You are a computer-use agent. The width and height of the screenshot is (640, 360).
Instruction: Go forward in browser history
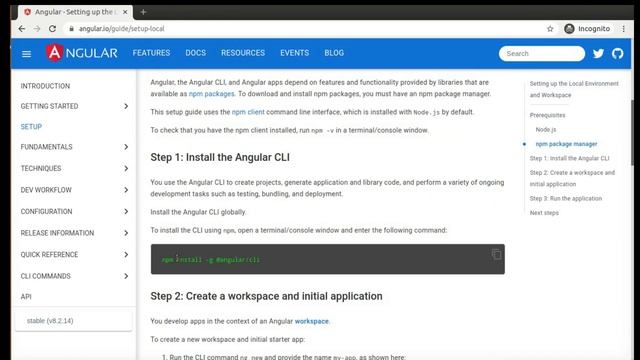pos(37,29)
